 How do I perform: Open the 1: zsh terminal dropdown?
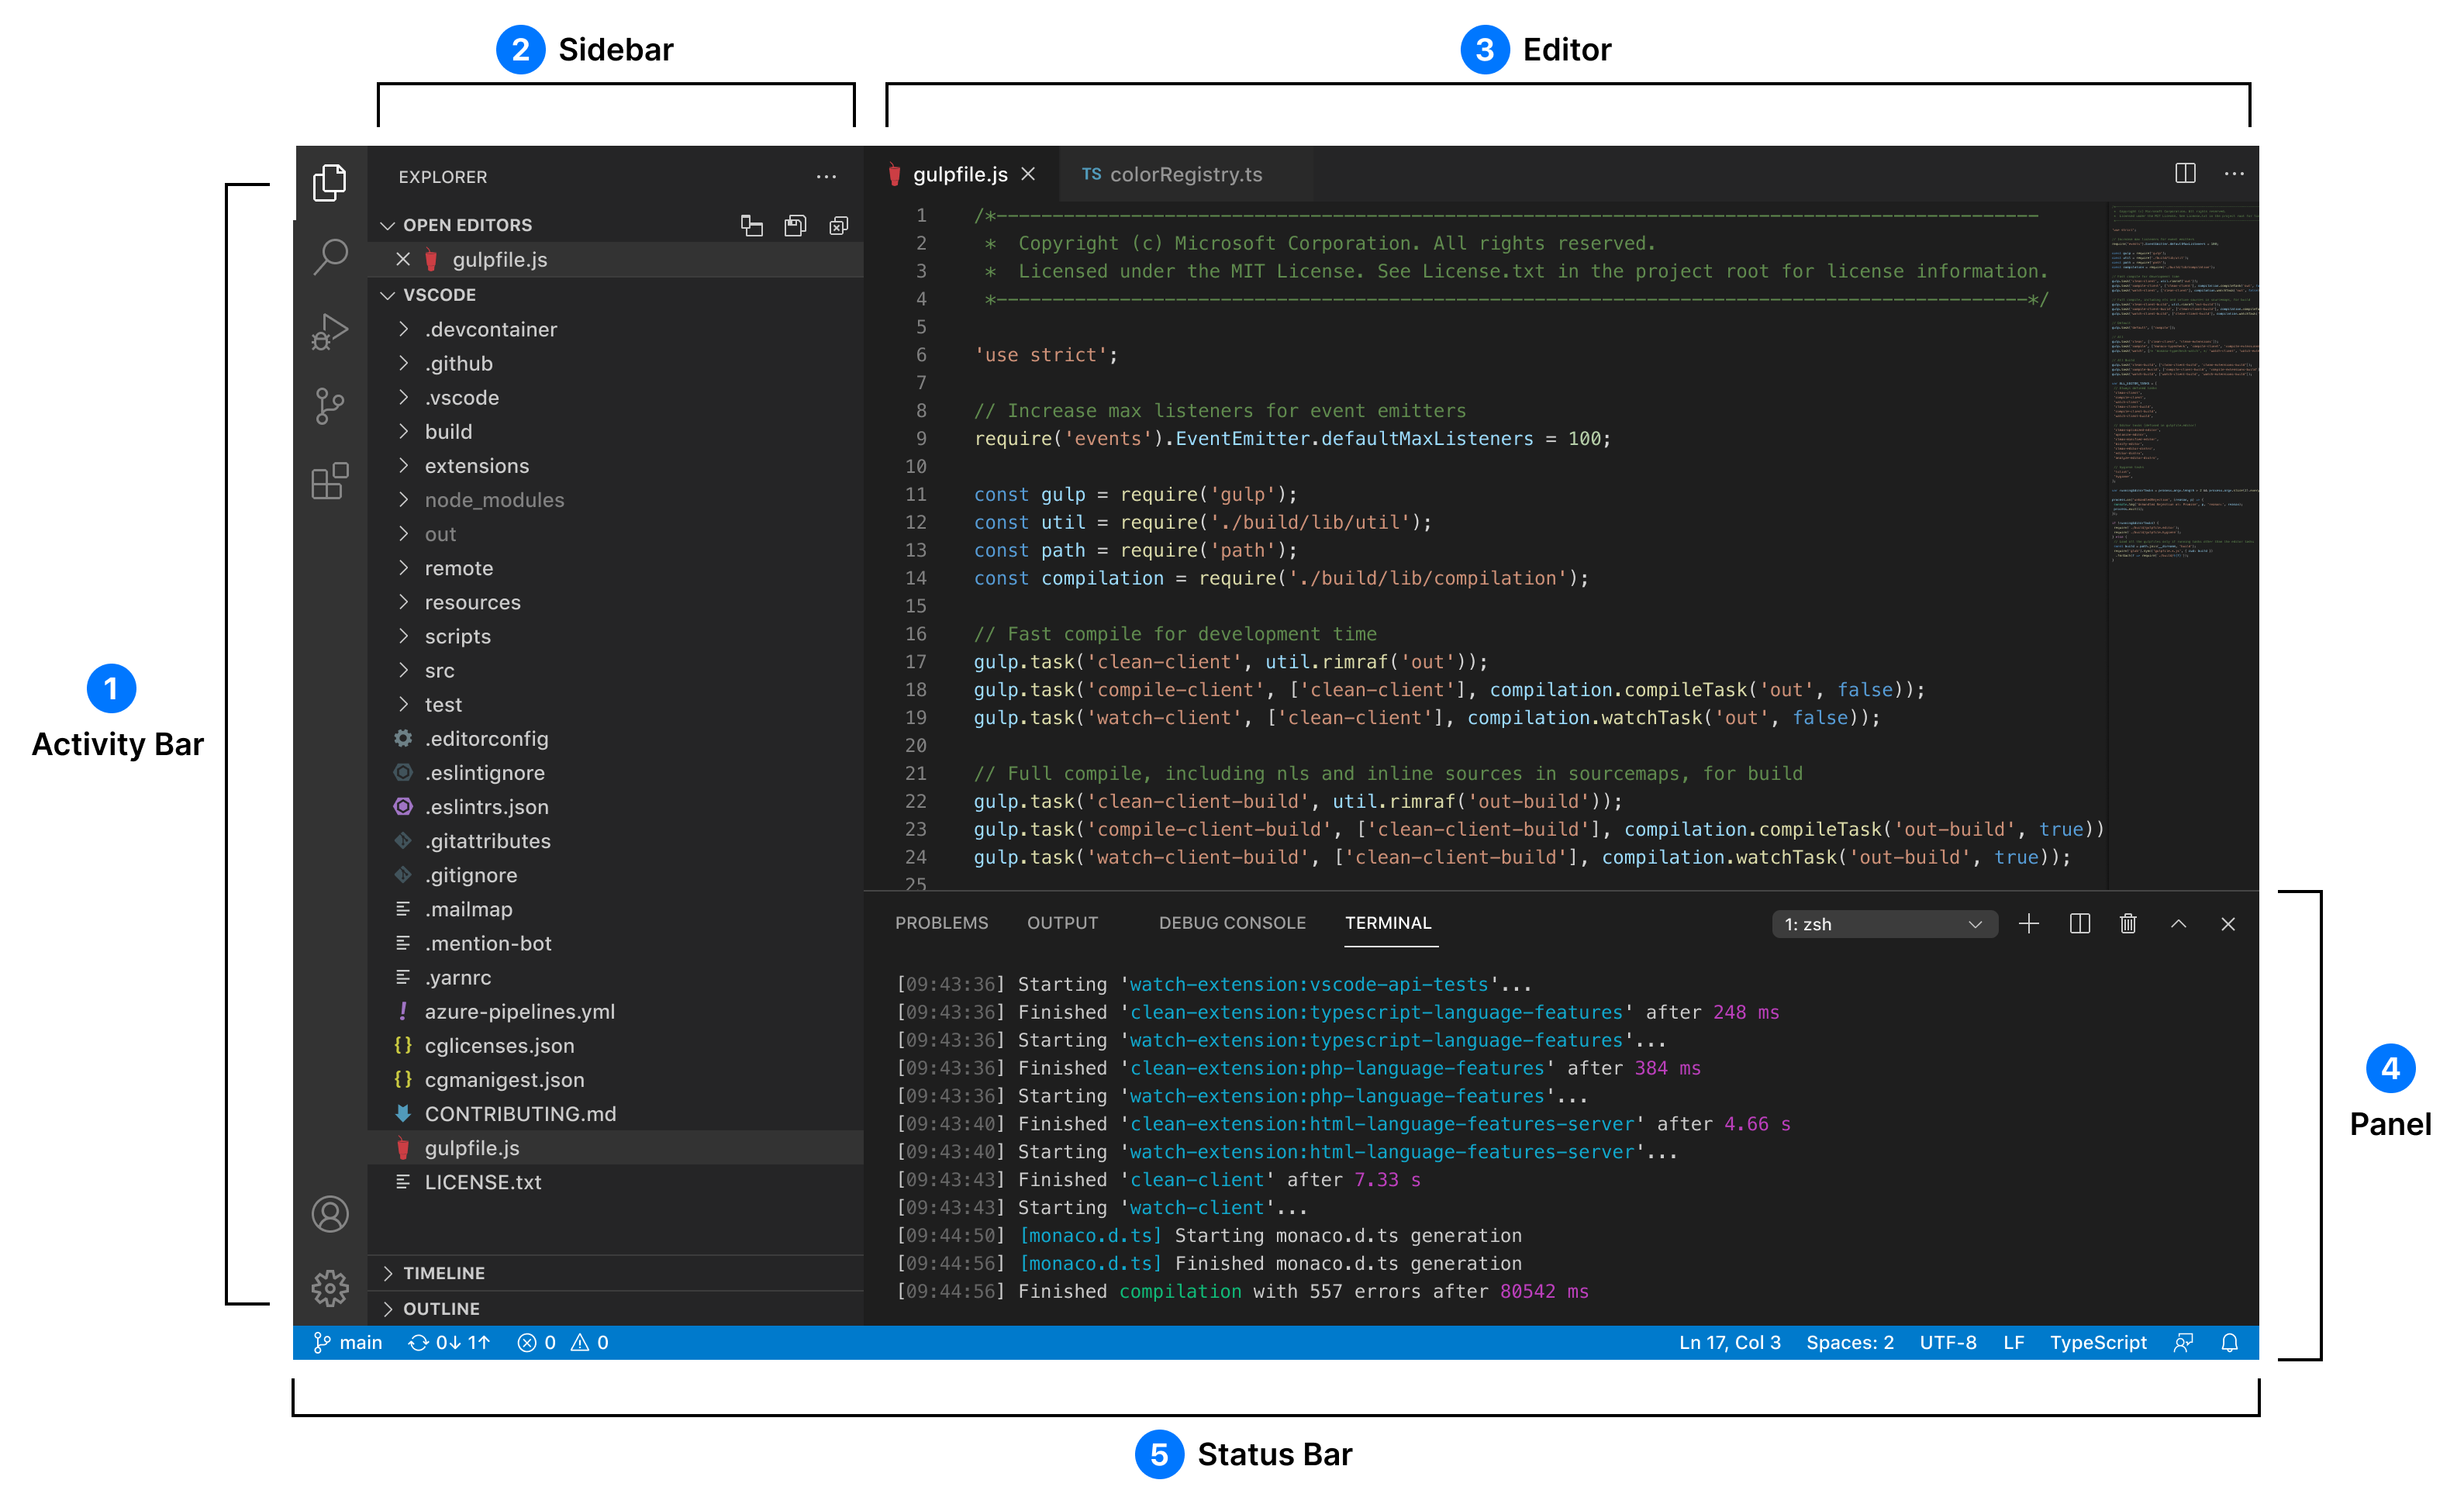tap(1883, 925)
